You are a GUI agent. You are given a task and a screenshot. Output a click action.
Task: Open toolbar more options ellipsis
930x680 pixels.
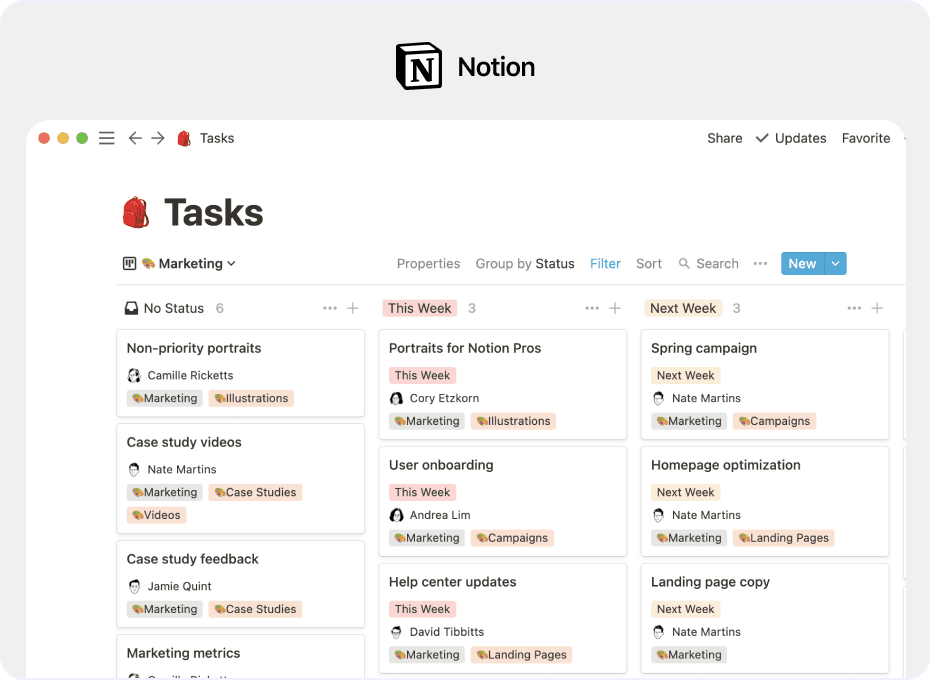760,263
